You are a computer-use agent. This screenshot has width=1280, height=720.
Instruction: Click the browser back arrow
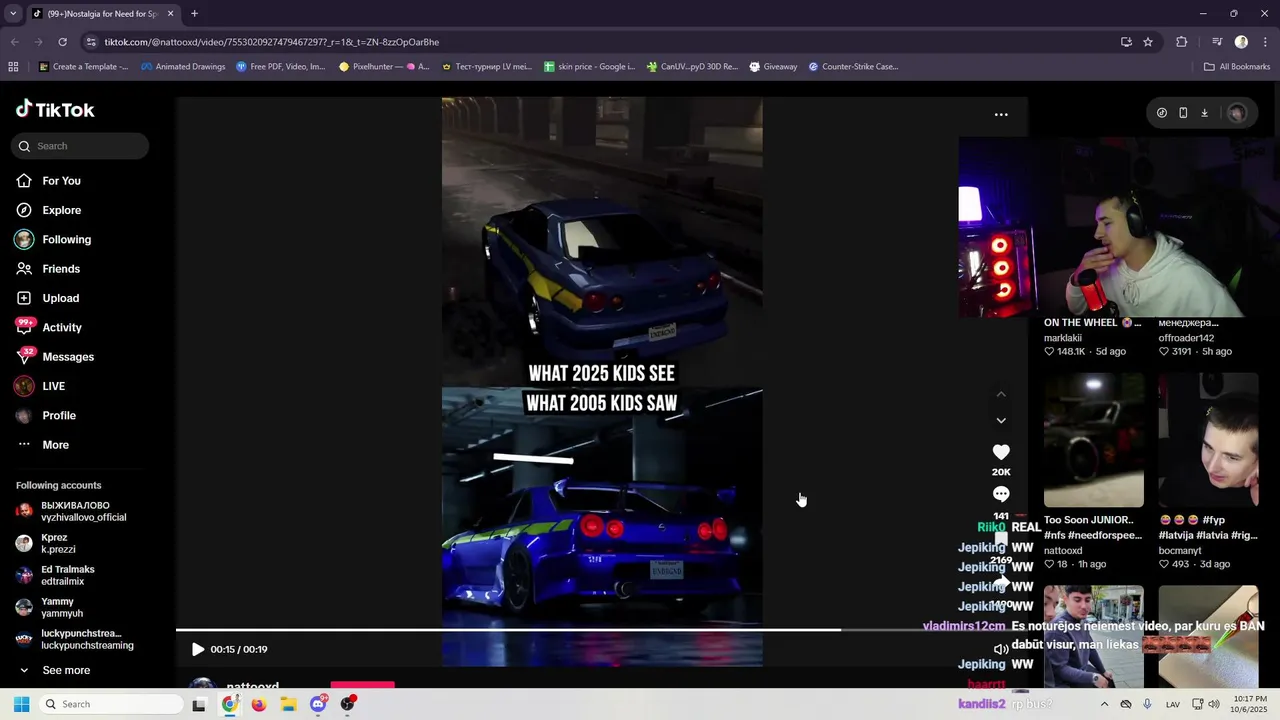point(14,42)
